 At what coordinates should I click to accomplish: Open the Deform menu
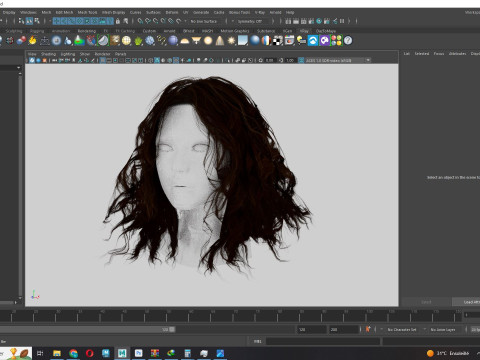click(172, 12)
